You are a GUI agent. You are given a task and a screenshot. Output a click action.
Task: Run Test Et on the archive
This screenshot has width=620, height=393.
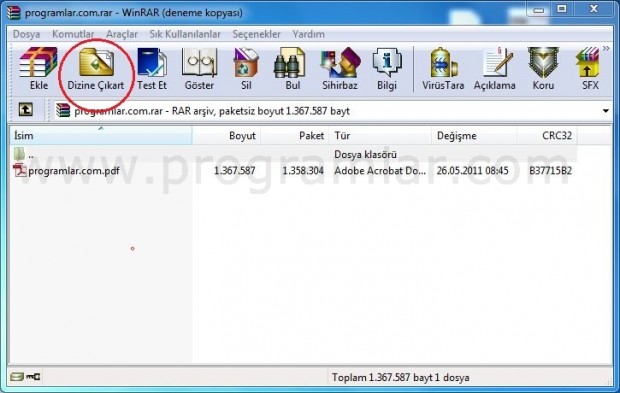(x=152, y=68)
